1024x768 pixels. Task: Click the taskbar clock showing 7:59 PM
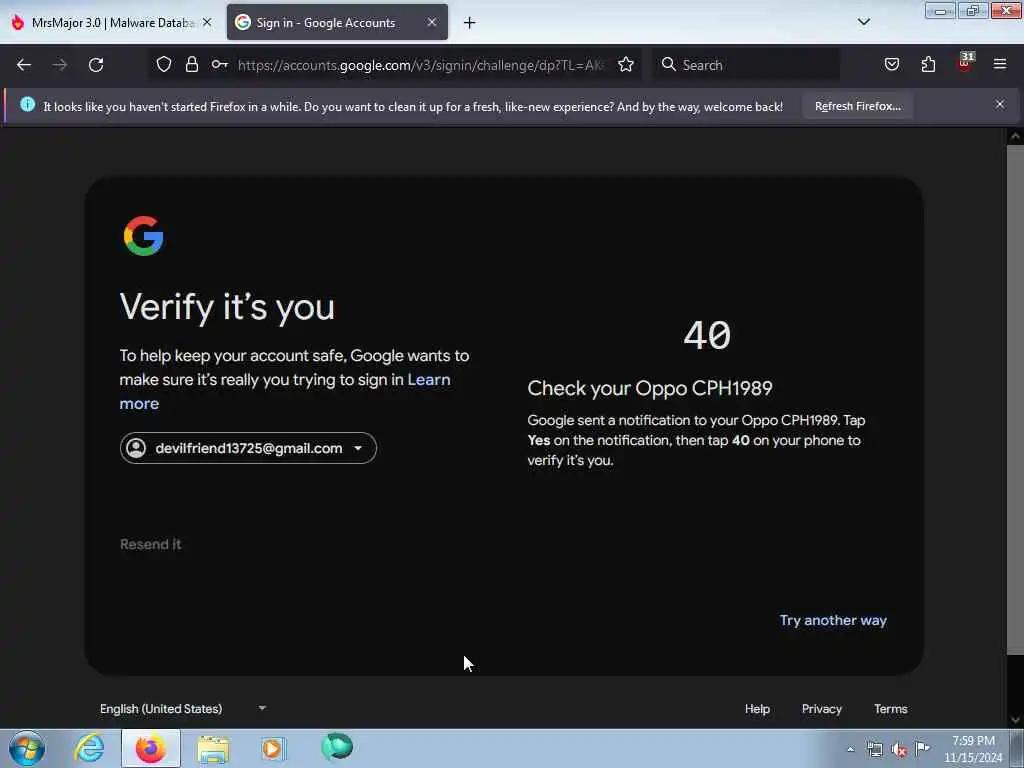tap(973, 750)
